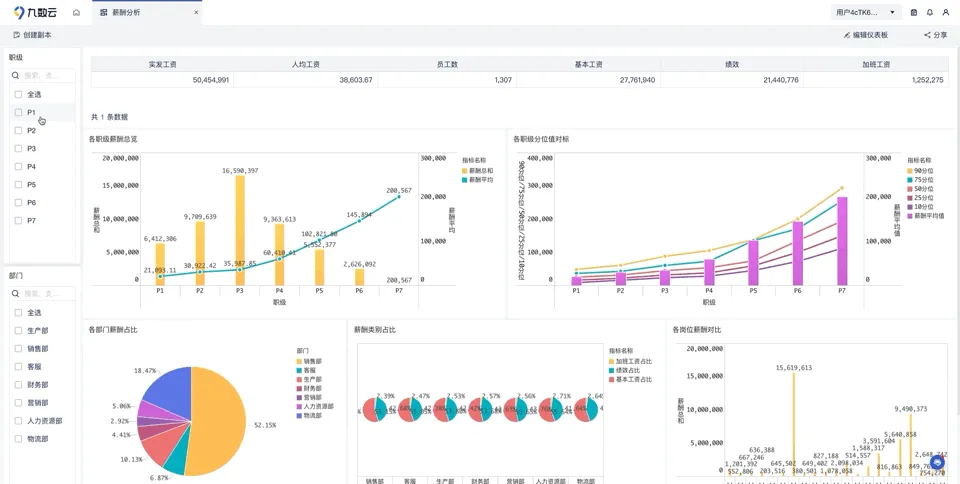Open the user profile icon
This screenshot has height=484, width=960.
point(946,12)
